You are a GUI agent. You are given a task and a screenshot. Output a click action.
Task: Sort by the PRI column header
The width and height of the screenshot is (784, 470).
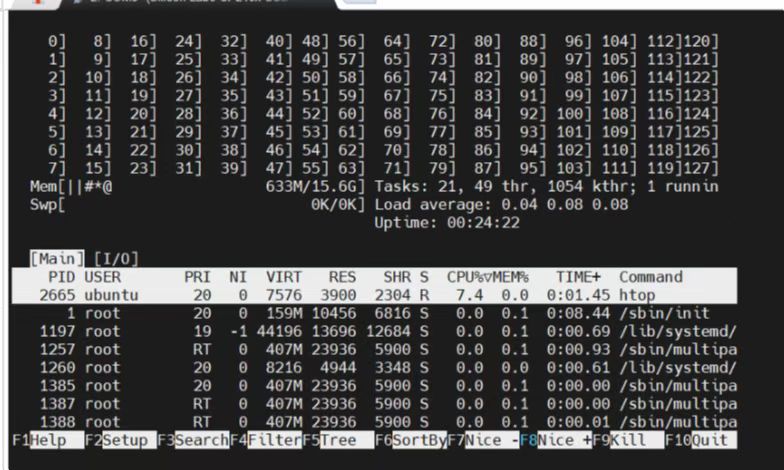pyautogui.click(x=198, y=277)
